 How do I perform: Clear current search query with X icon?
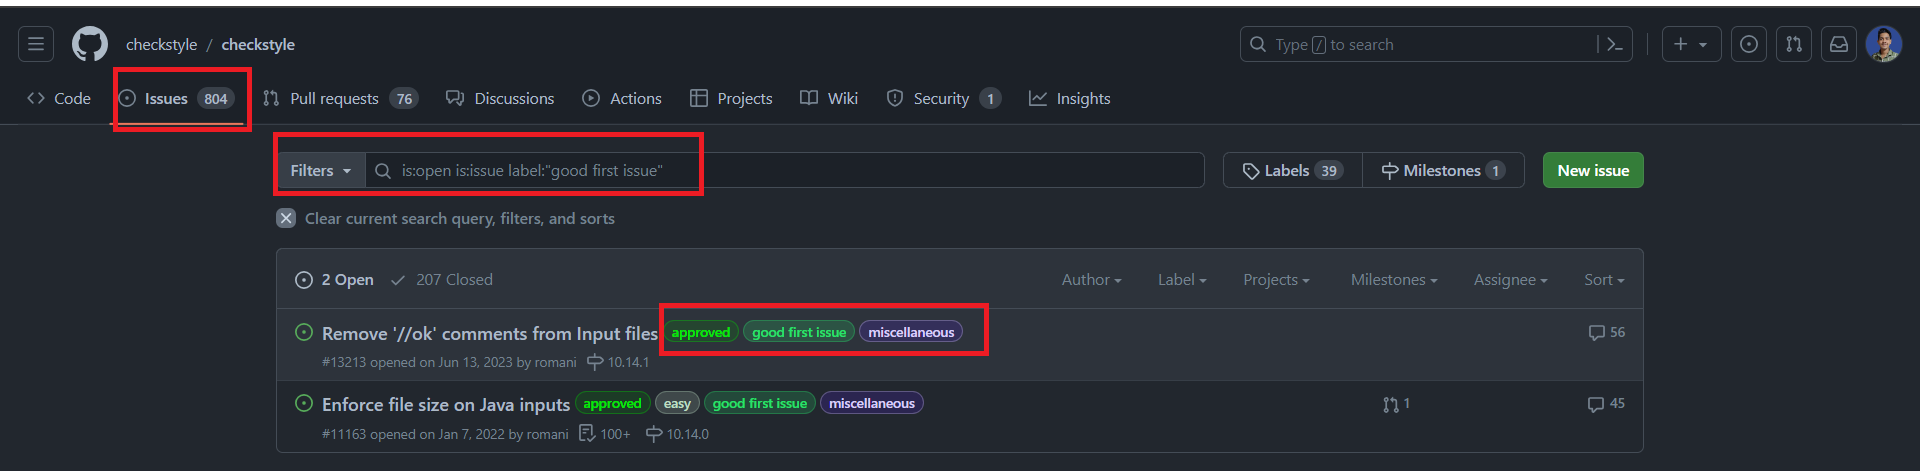[x=286, y=218]
